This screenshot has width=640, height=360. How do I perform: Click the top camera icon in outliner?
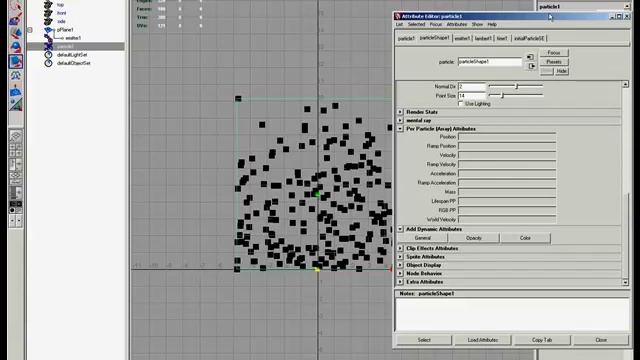48,5
